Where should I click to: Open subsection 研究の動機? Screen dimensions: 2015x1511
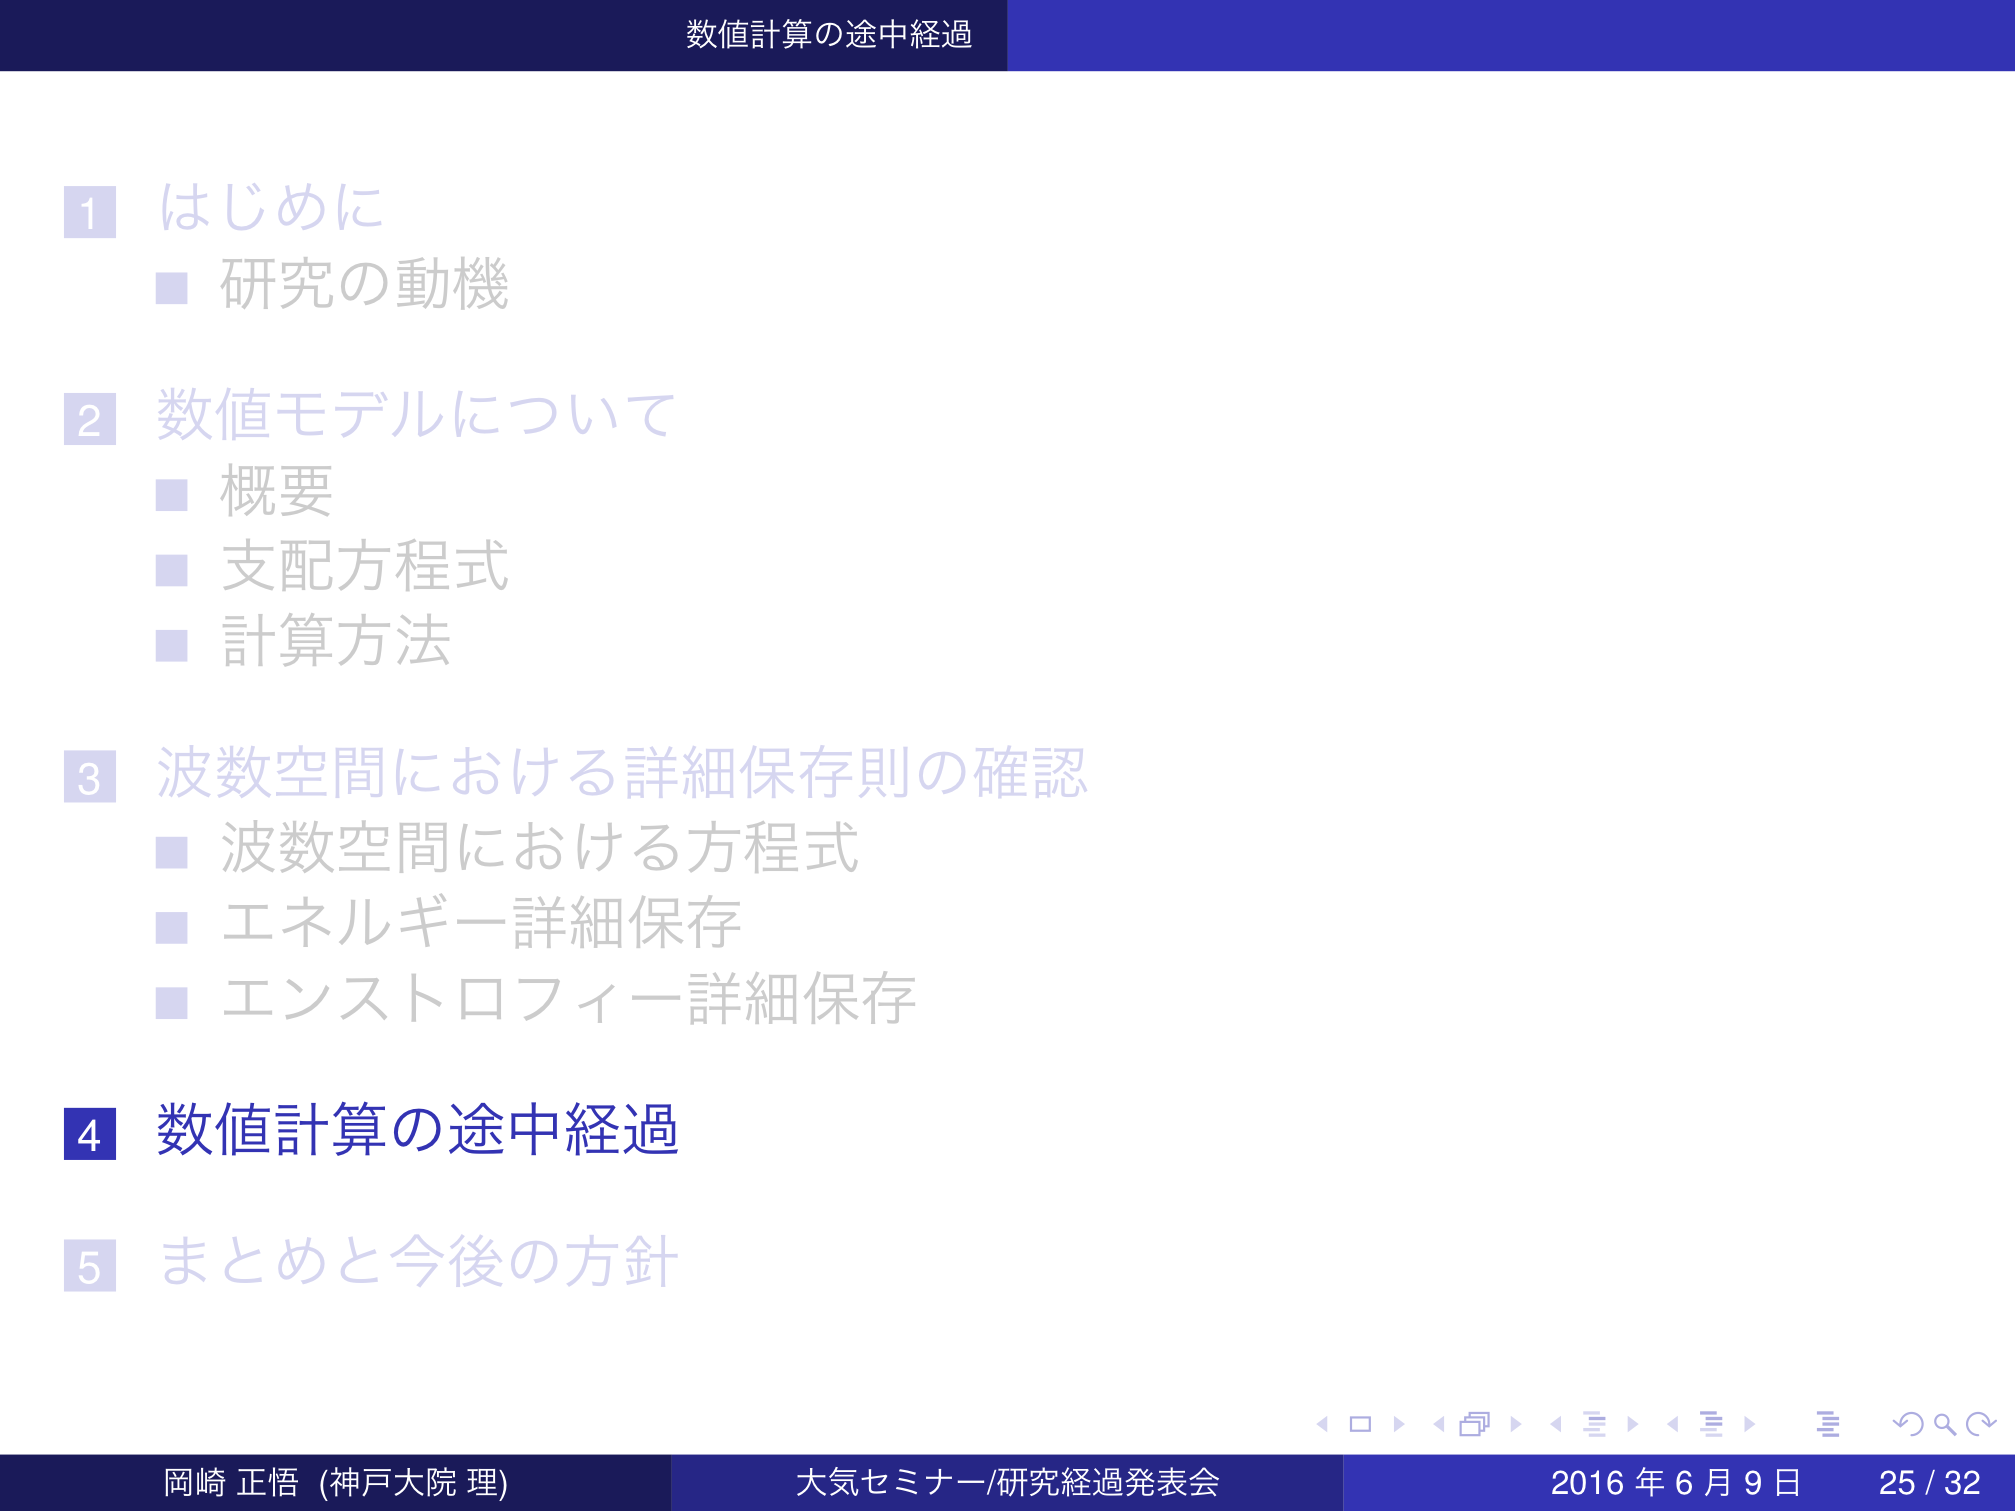(364, 285)
